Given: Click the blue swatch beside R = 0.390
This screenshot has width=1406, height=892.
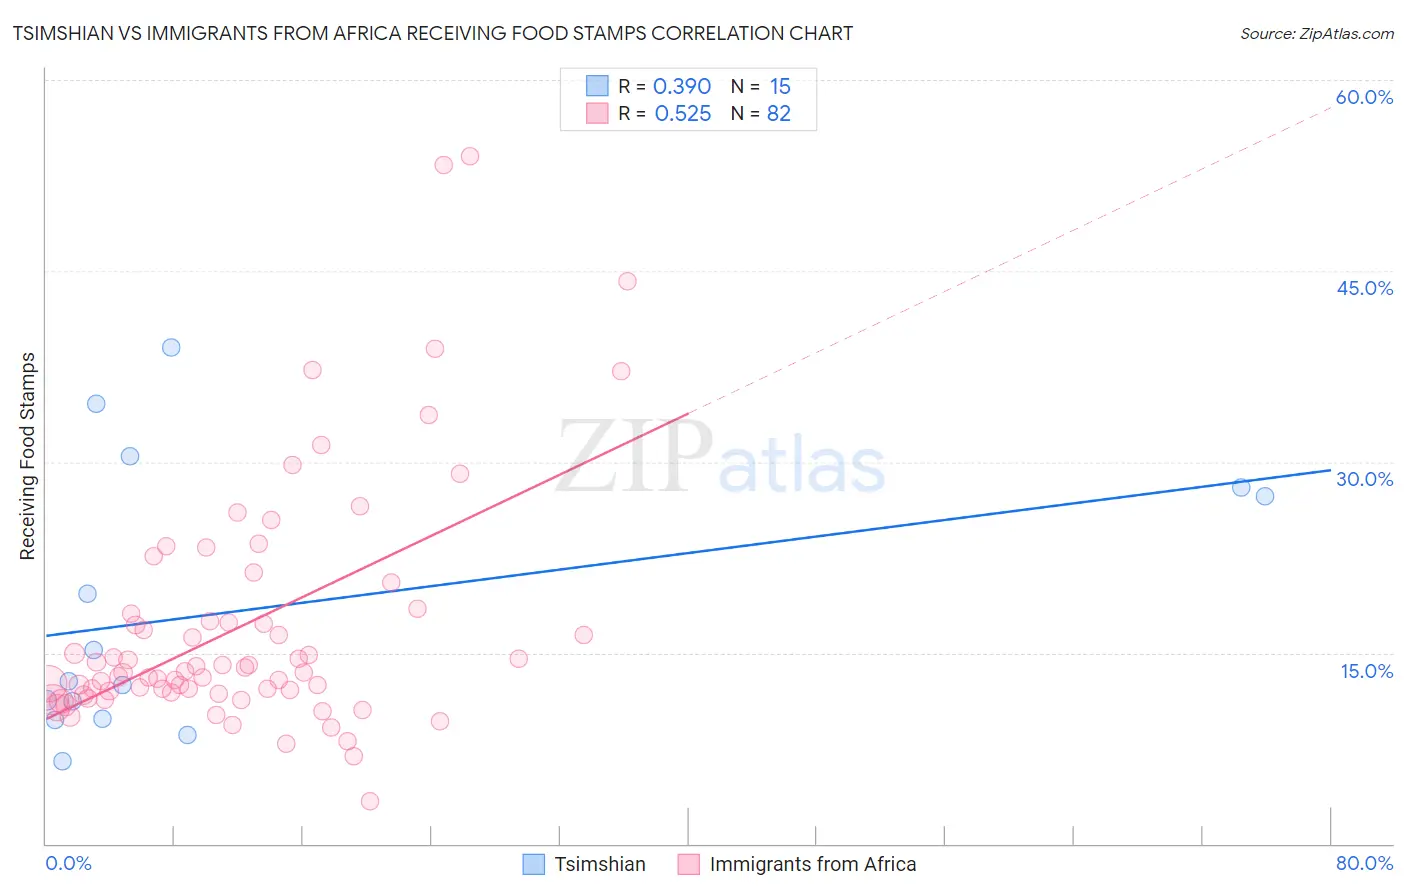Looking at the screenshot, I should click(x=597, y=86).
